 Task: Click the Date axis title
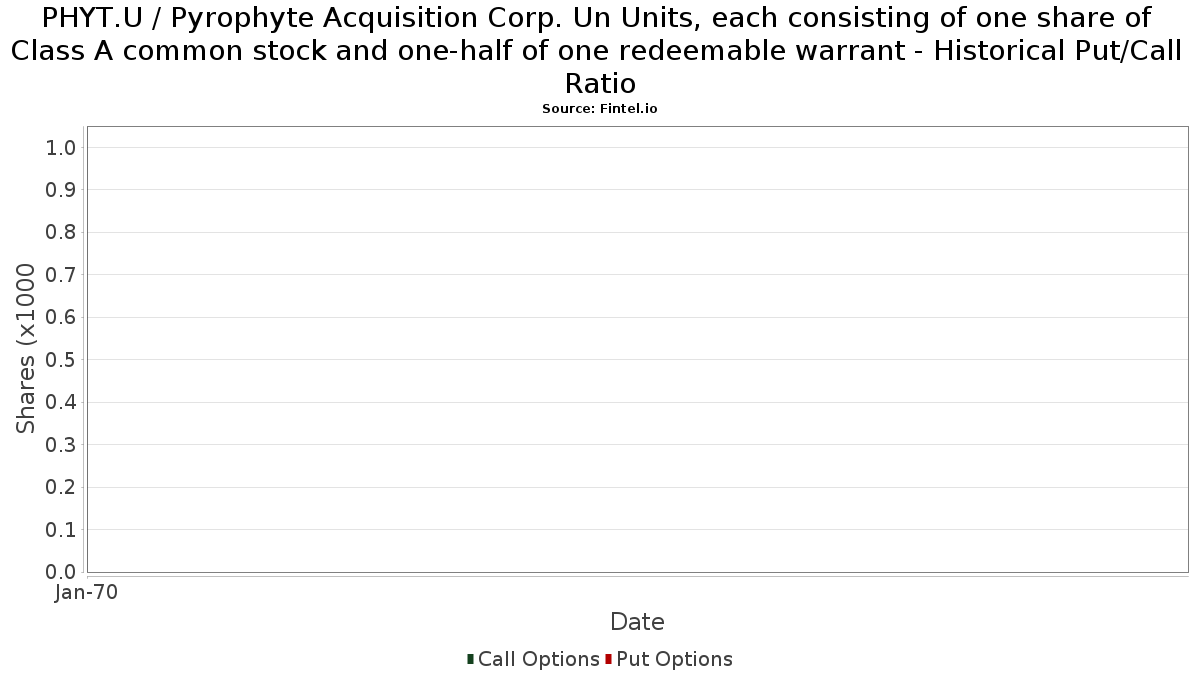click(637, 622)
